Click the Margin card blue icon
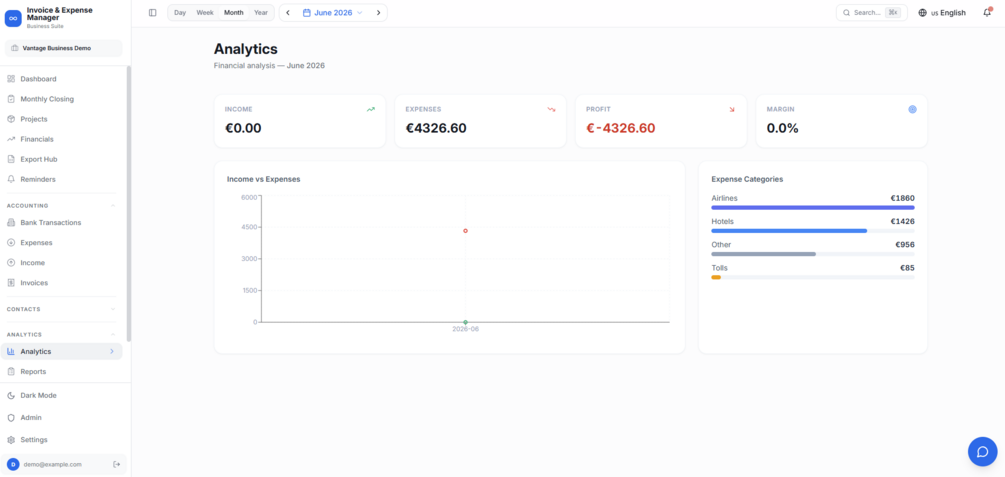 (x=913, y=110)
